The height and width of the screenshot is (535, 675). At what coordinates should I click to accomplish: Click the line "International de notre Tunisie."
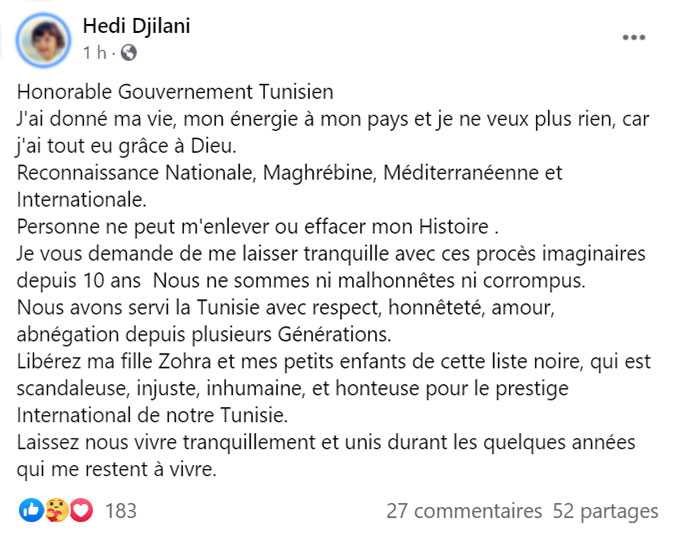(152, 415)
